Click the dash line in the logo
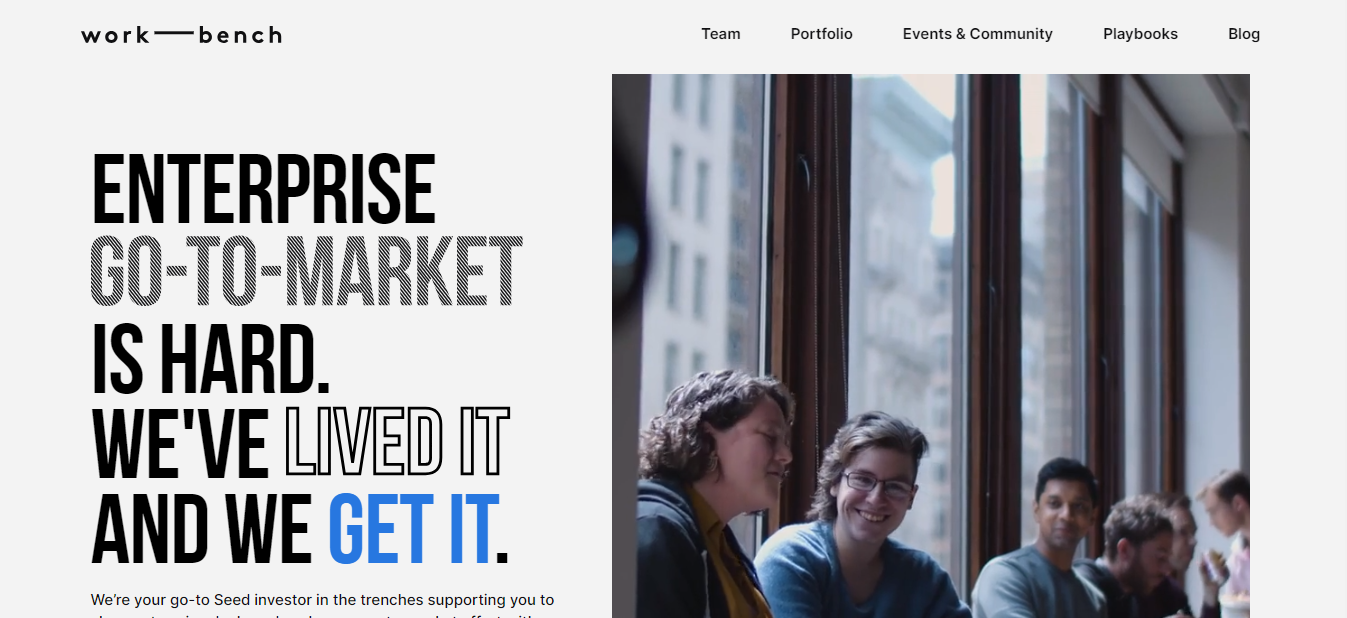This screenshot has height=618, width=1347. 175,33
